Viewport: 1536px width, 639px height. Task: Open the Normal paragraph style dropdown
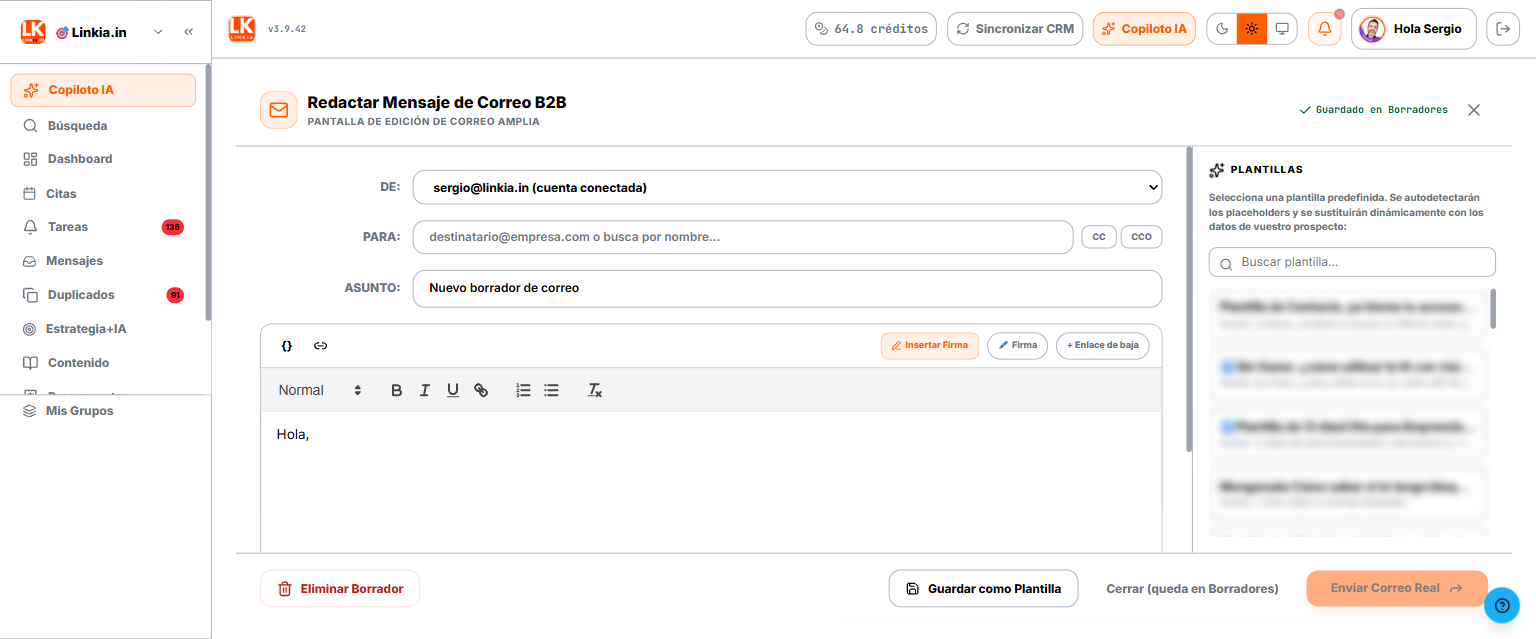[320, 390]
